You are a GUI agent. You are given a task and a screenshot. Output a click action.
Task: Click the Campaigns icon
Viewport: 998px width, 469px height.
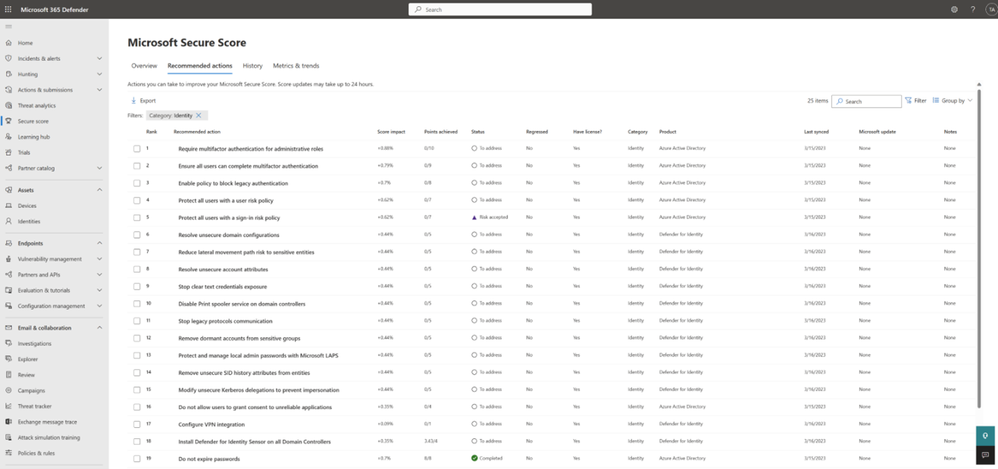click(8, 391)
